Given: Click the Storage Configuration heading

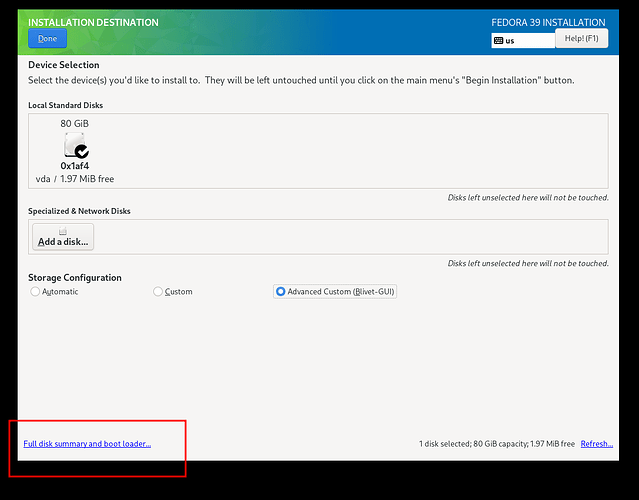Looking at the screenshot, I should (x=75, y=278).
